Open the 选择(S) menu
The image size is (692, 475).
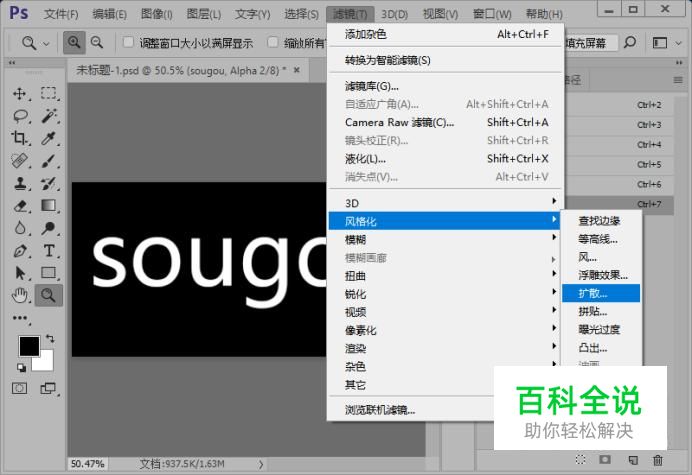(x=301, y=14)
